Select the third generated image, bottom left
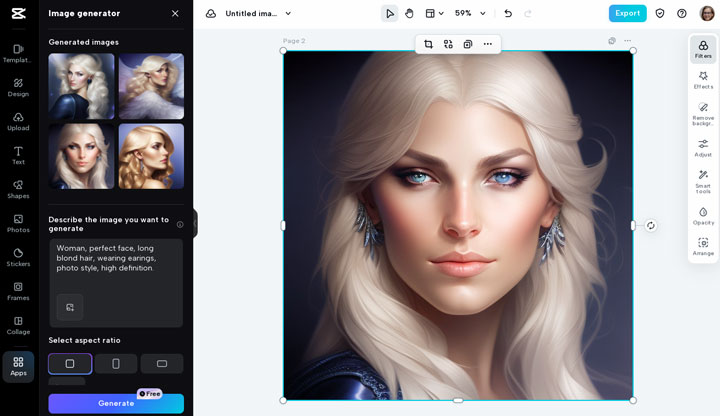Viewport: 720px width, 416px height. [81, 156]
